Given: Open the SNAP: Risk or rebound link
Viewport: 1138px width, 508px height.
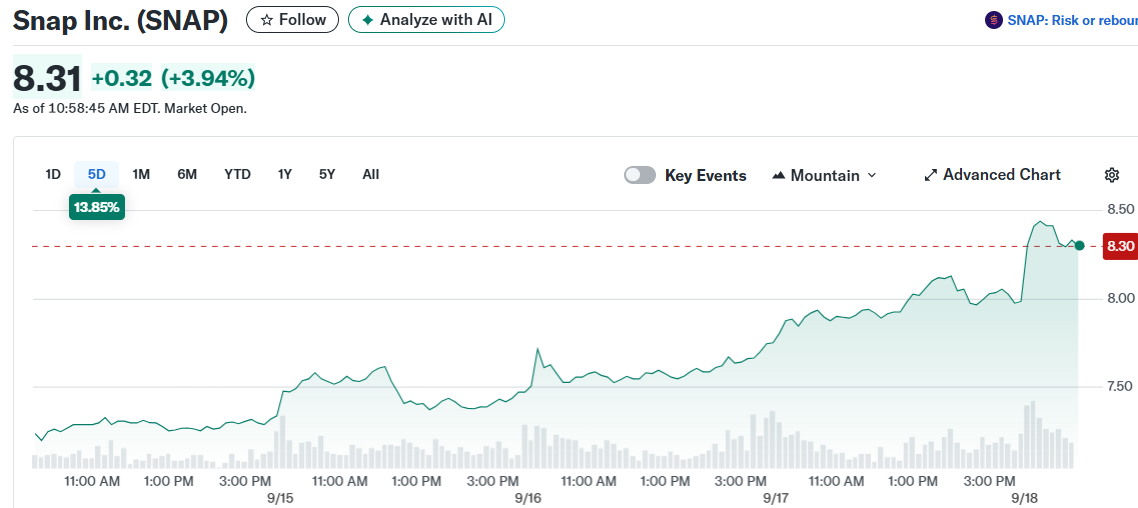Looking at the screenshot, I should (x=1072, y=20).
